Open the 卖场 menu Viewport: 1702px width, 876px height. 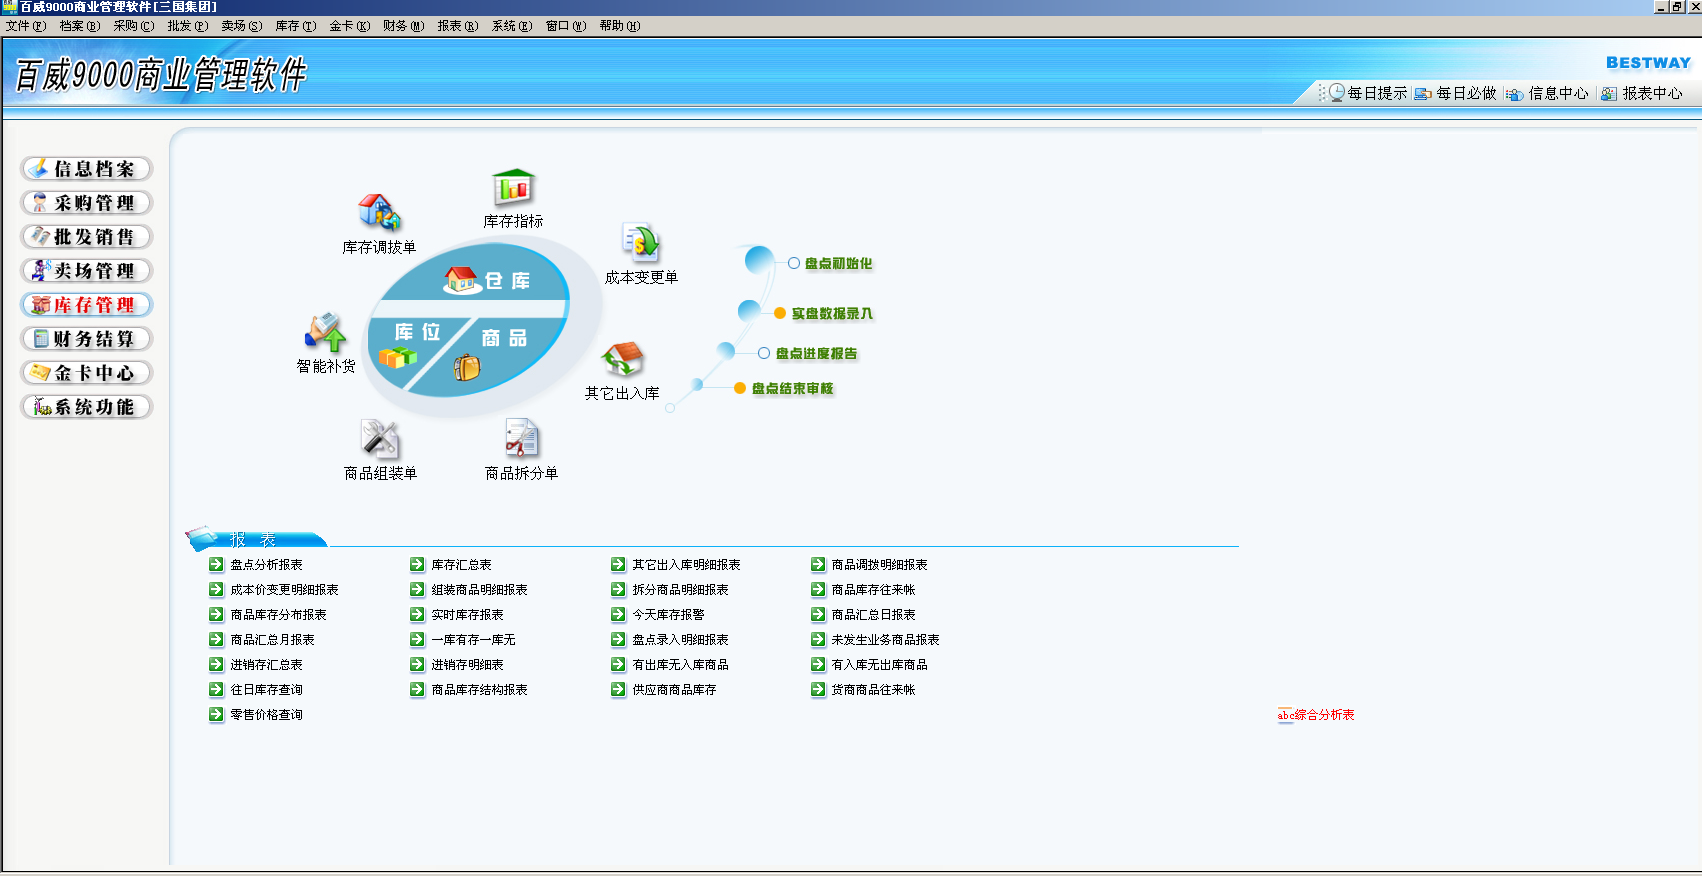[242, 26]
